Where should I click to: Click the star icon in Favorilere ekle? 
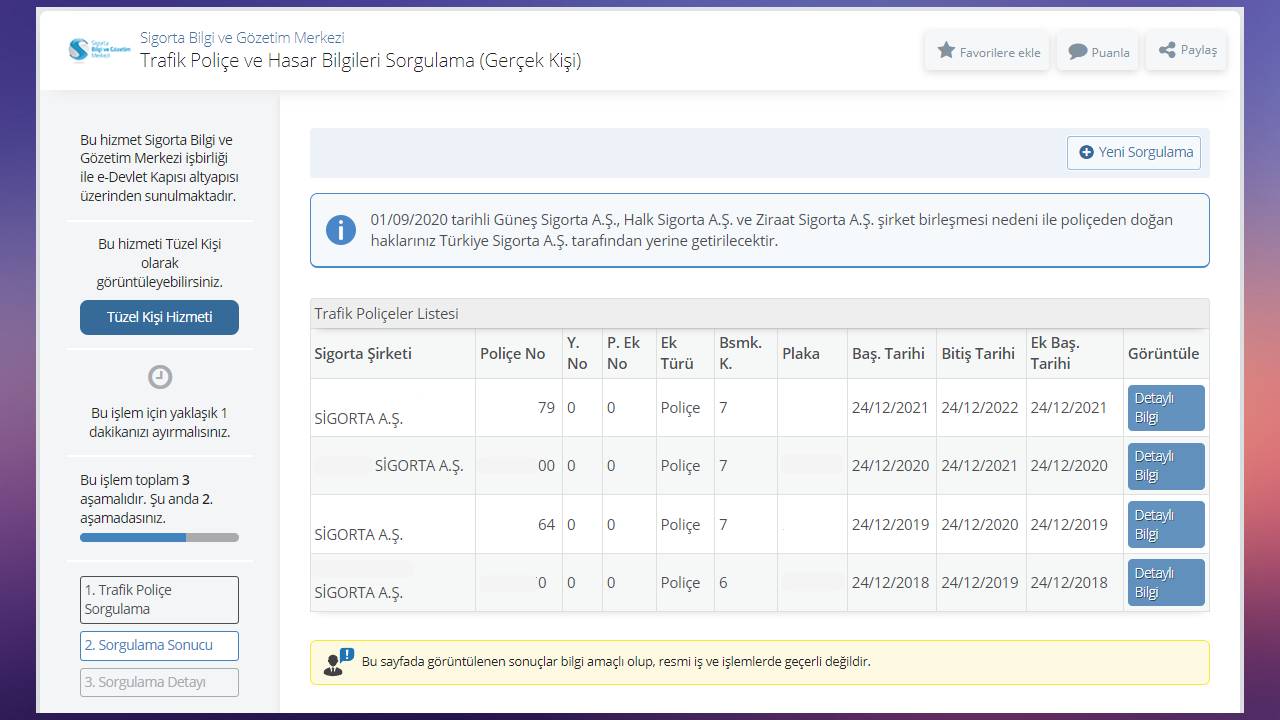point(946,51)
